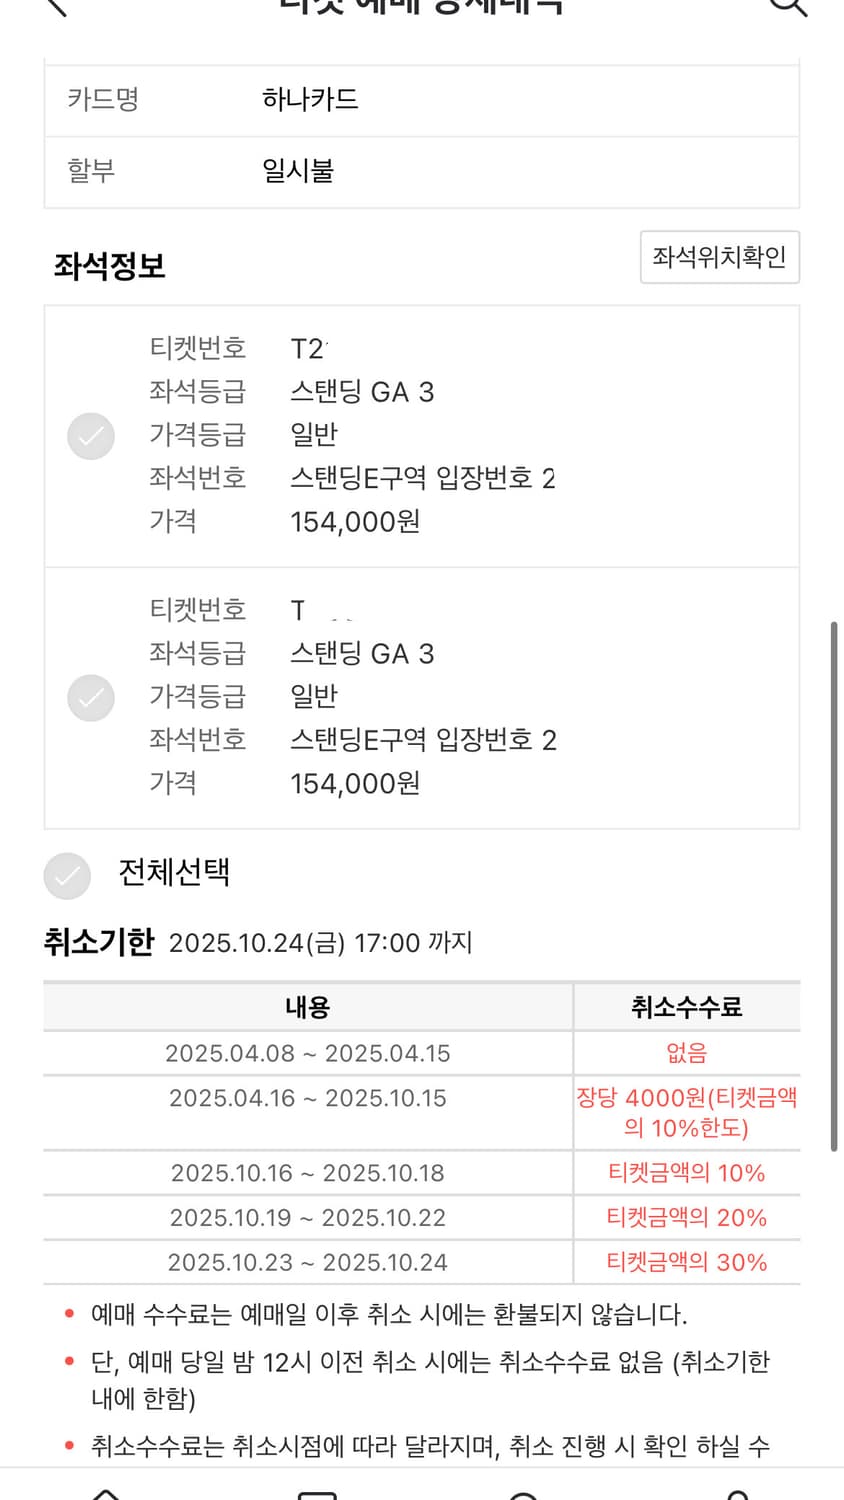The width and height of the screenshot is (844, 1500).
Task: Toggle the 전체선택 select-all checkbox
Action: (x=67, y=876)
